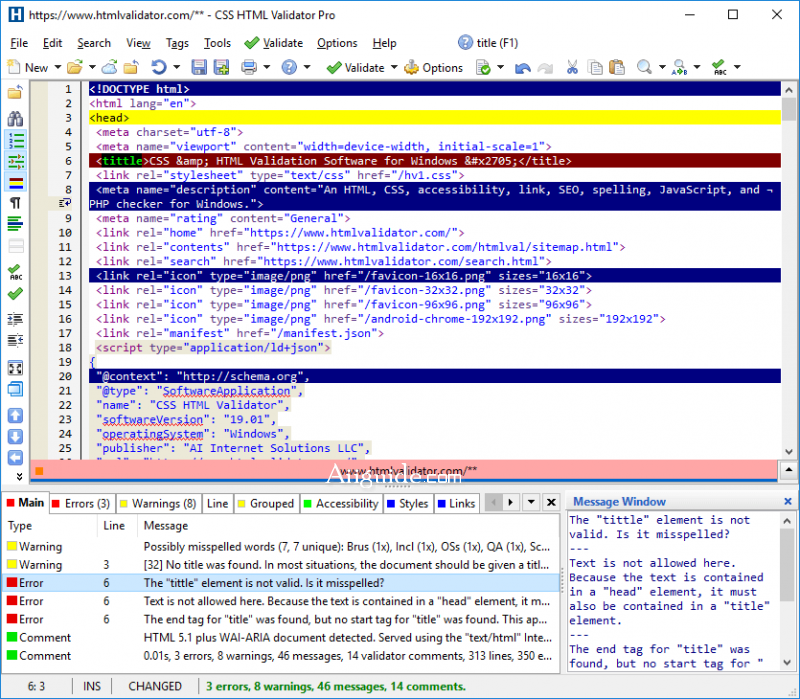This screenshot has width=800, height=699.
Task: Click sidebar folder reopen icon
Action: (x=15, y=92)
